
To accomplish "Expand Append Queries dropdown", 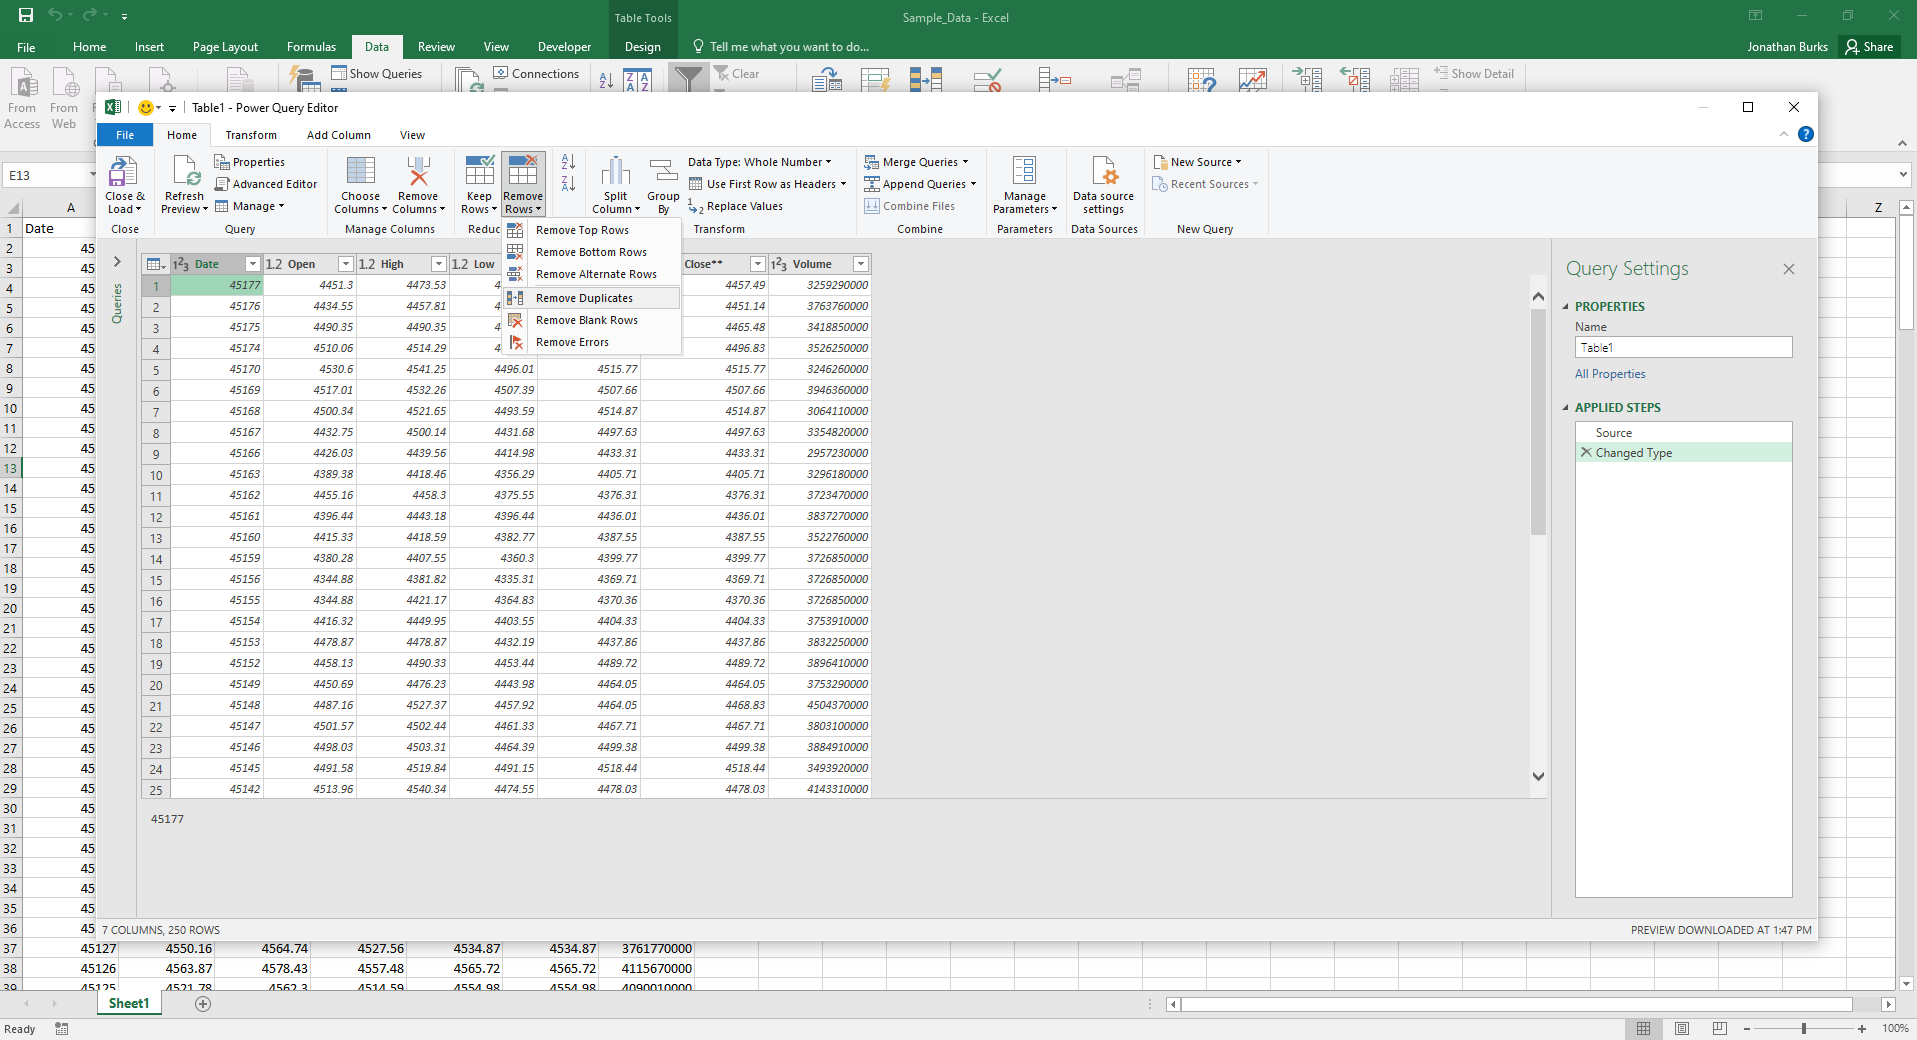I will 973,184.
